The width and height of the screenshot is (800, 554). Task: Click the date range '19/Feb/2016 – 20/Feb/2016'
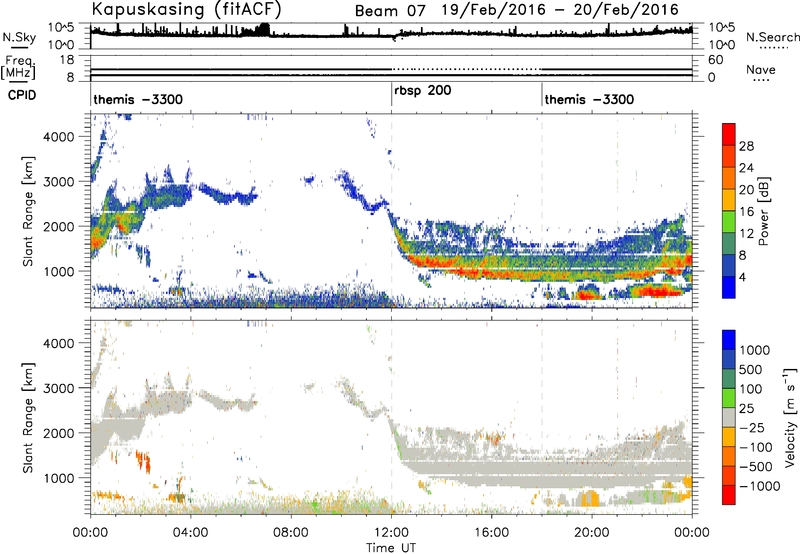[x=560, y=10]
